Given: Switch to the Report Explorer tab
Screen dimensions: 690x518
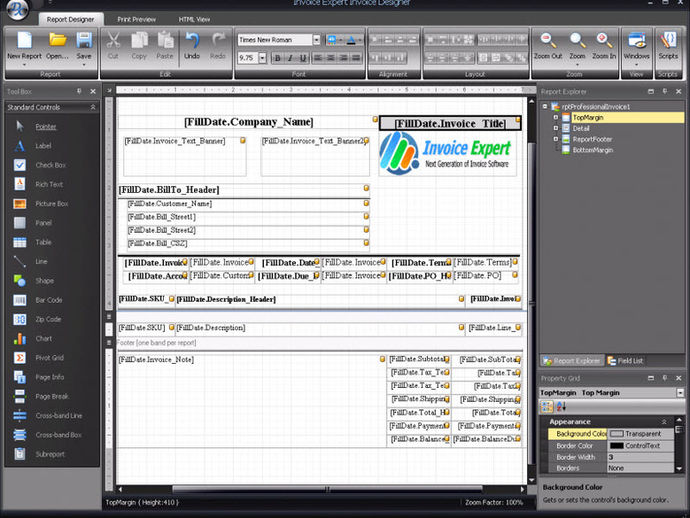Looking at the screenshot, I should (572, 361).
